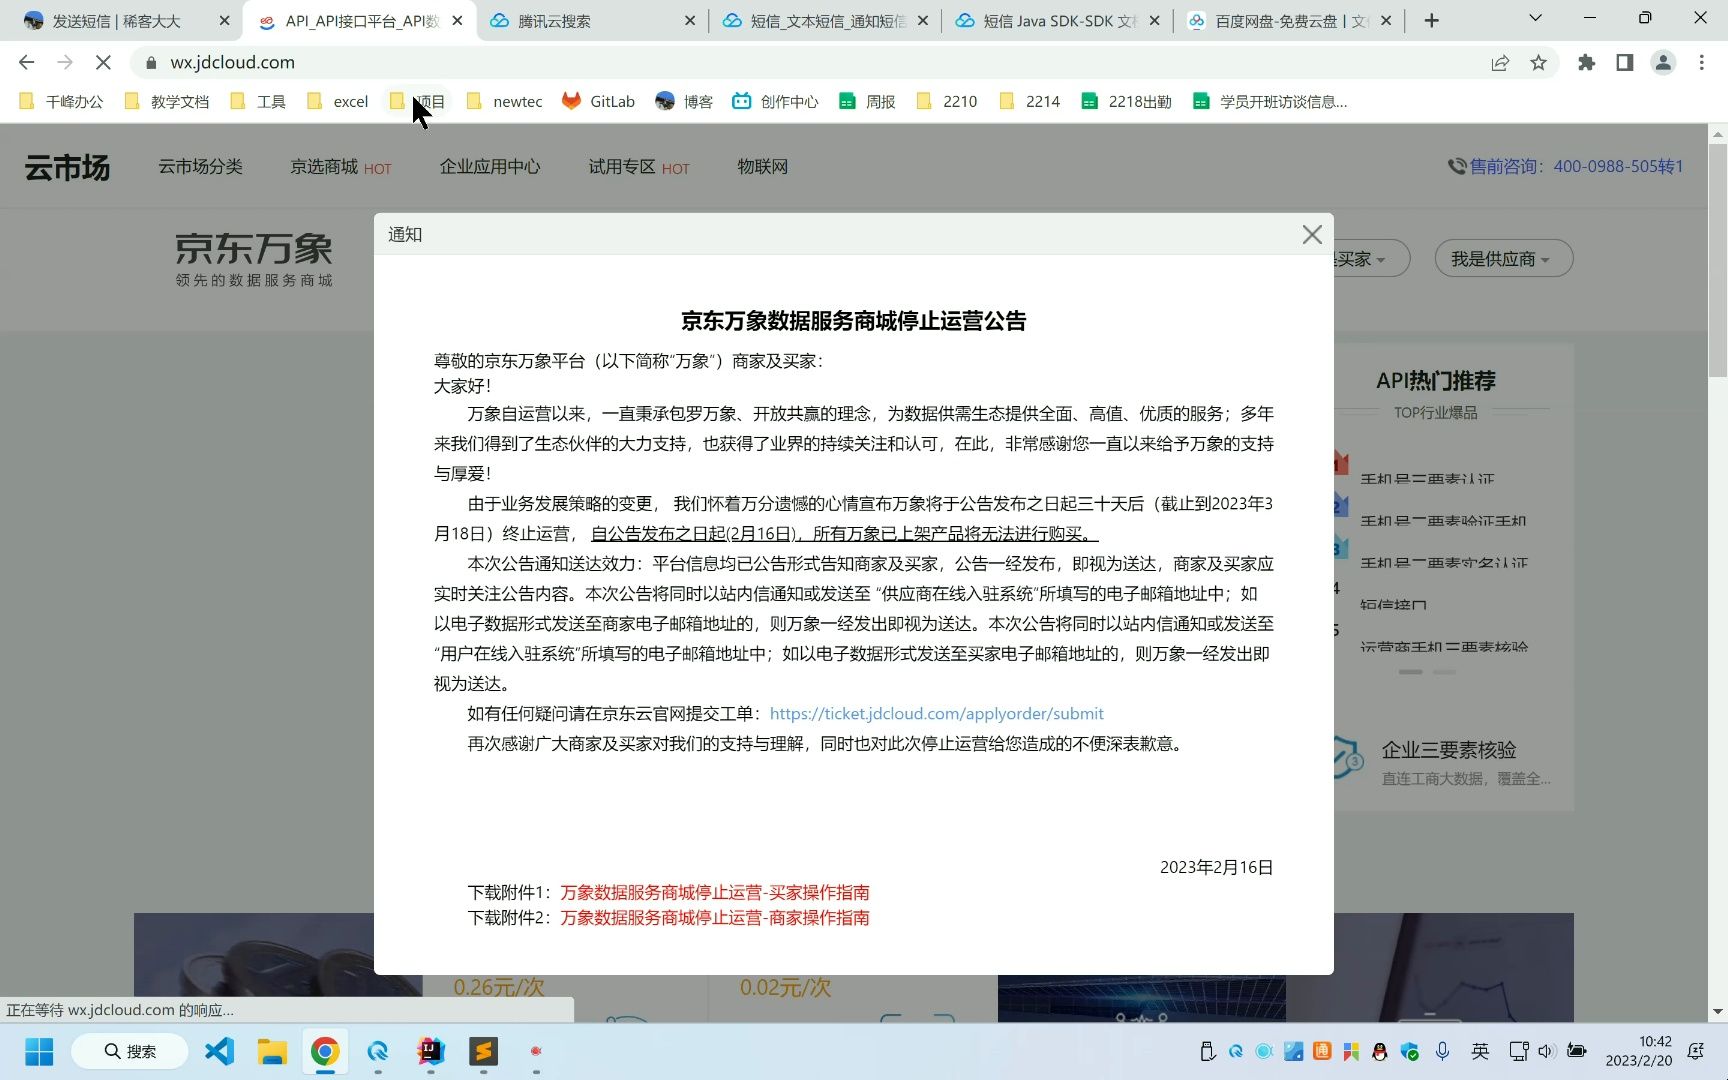
Task: Switch the 英 input method indicator
Action: (x=1480, y=1051)
